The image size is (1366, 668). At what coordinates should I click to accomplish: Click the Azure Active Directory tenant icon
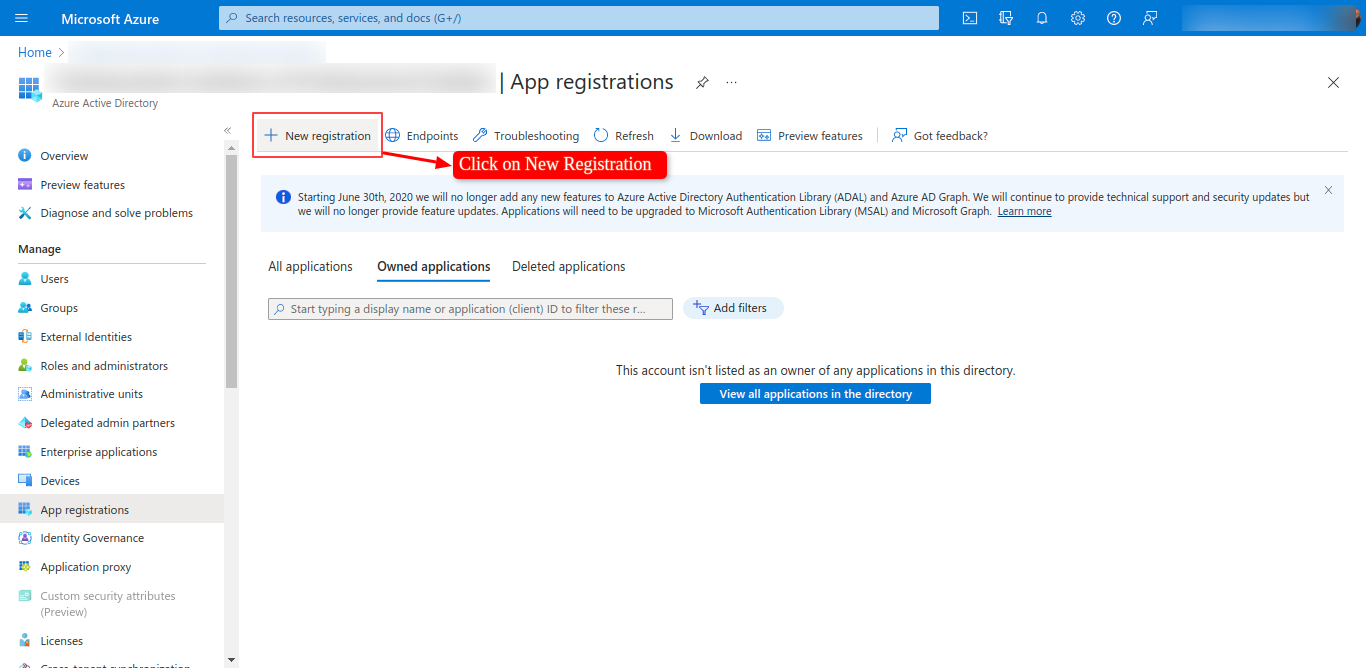[29, 88]
